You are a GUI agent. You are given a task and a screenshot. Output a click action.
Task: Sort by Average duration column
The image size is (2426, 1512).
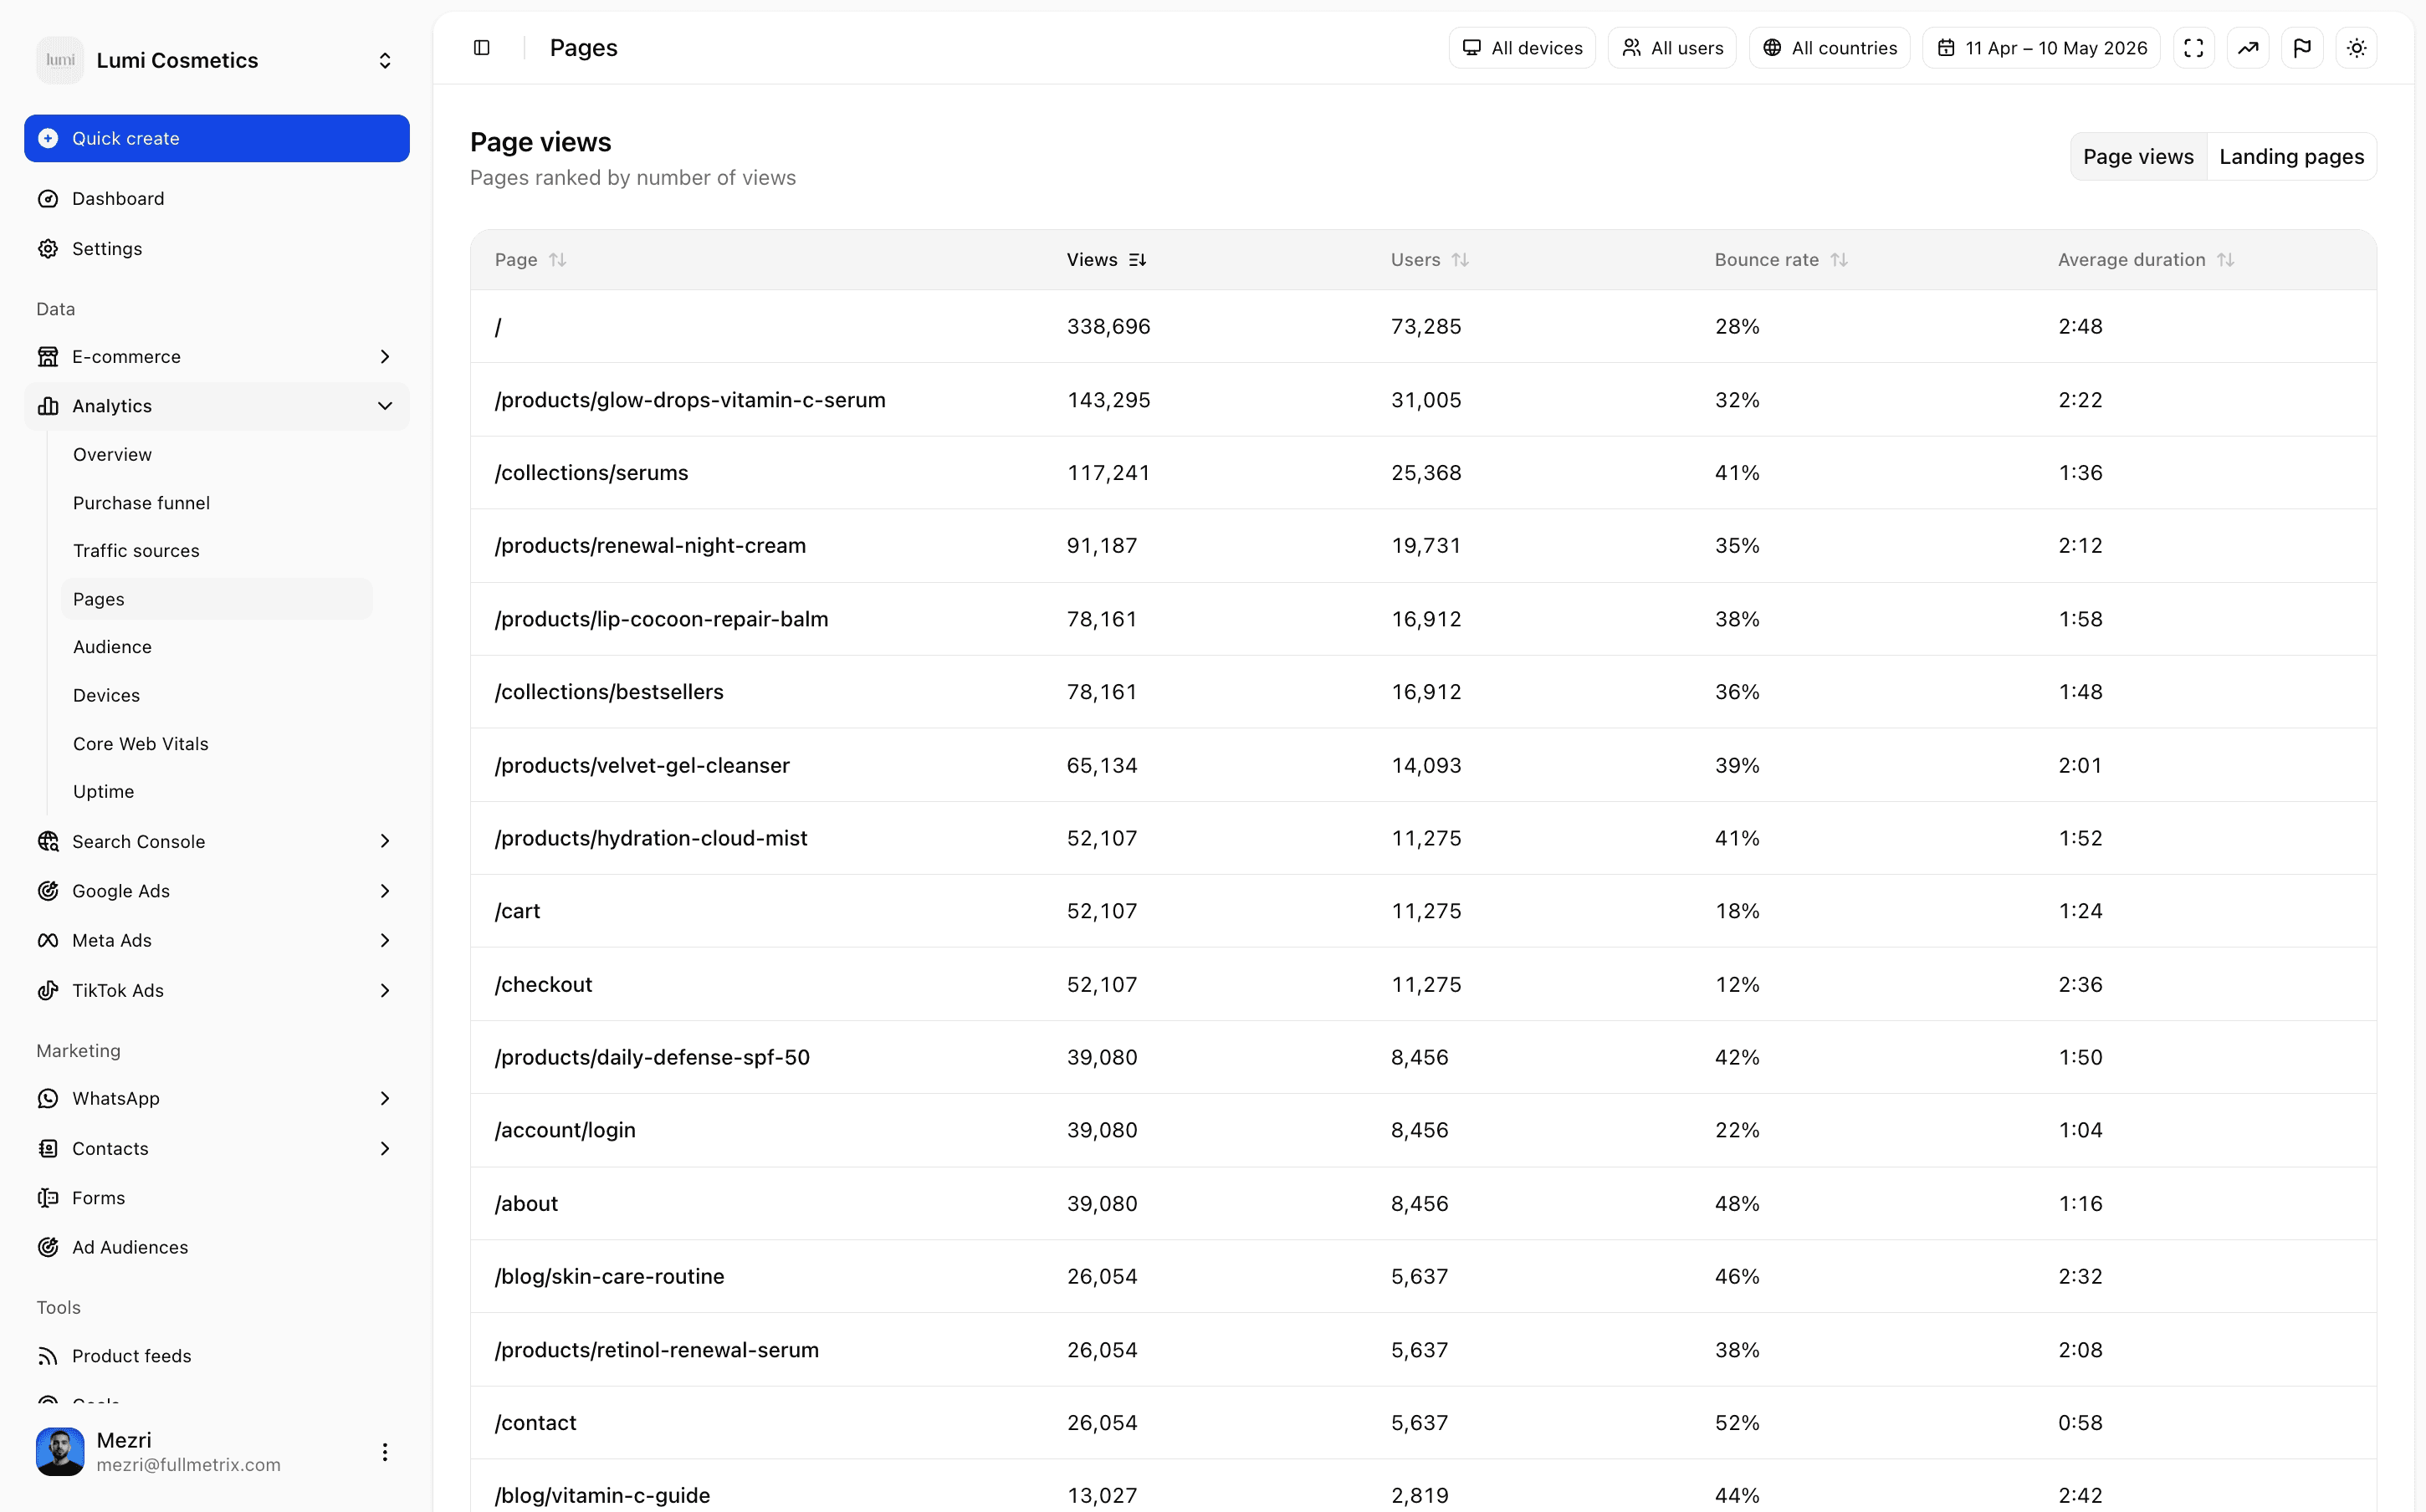[2146, 260]
